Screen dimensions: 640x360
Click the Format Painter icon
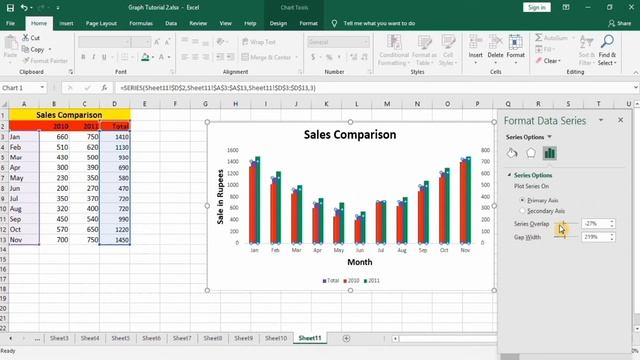point(26,61)
